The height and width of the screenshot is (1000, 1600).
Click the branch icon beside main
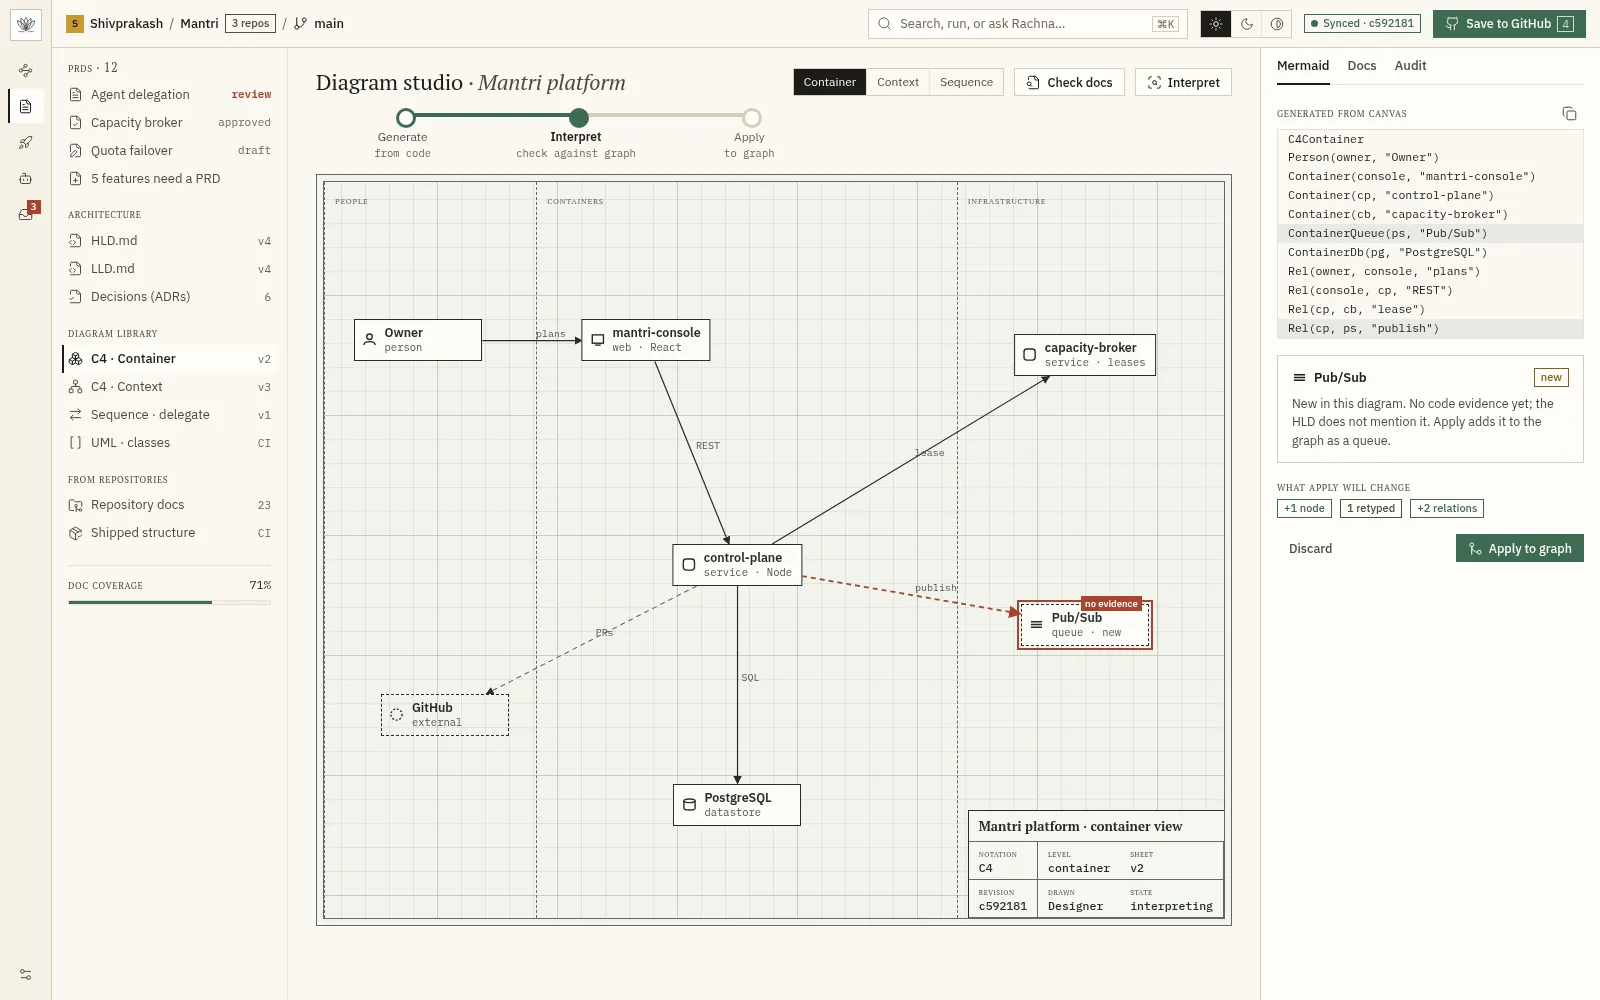click(x=300, y=24)
